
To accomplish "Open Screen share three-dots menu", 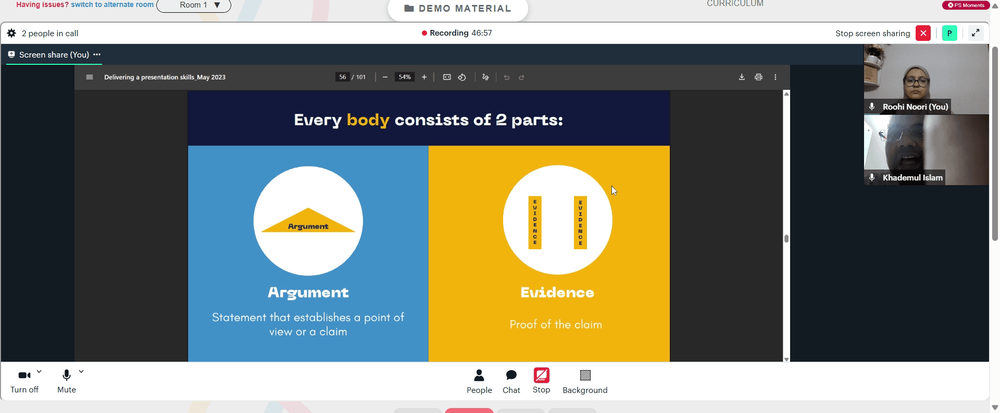I will click(x=97, y=55).
